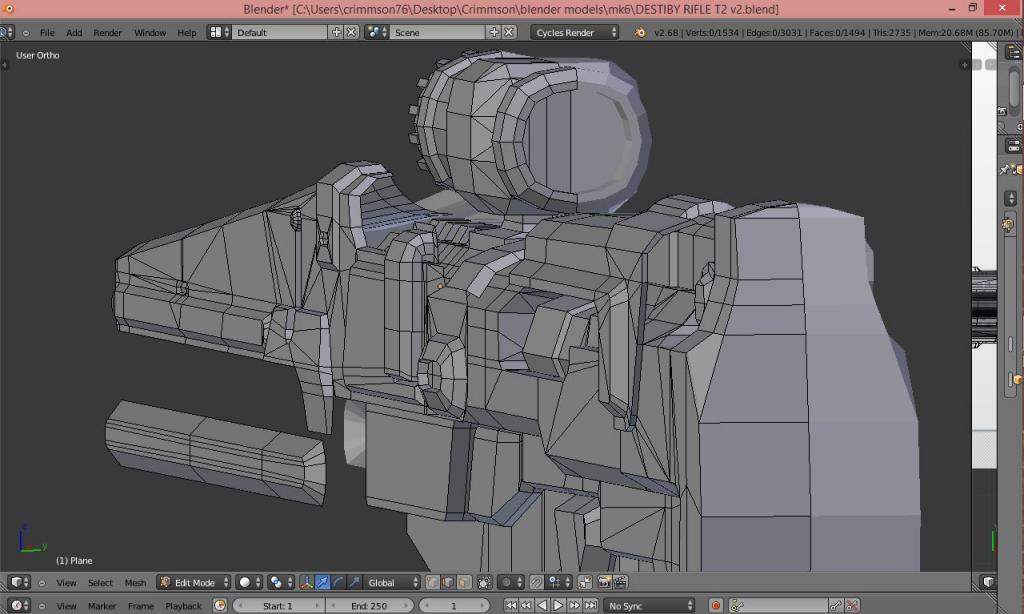This screenshot has width=1024, height=614.
Task: Open the timeline Playback menu
Action: (x=184, y=606)
